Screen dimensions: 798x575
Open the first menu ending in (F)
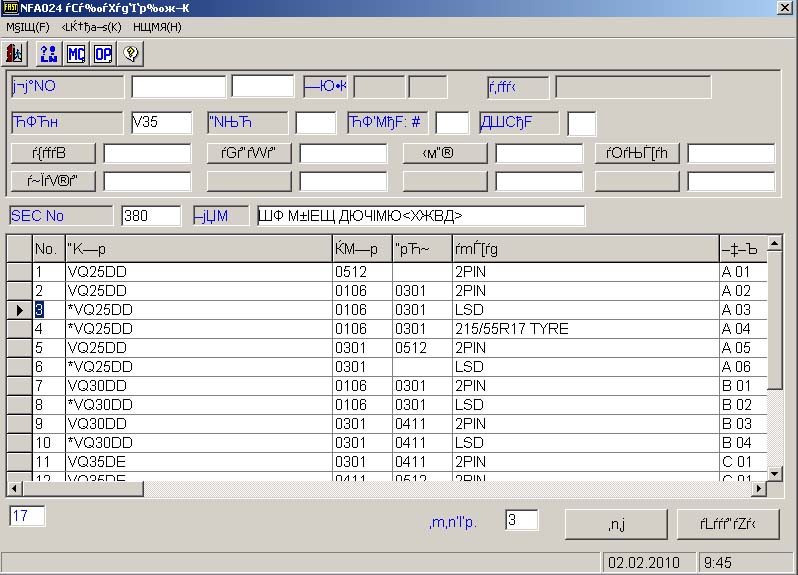pos(28,27)
